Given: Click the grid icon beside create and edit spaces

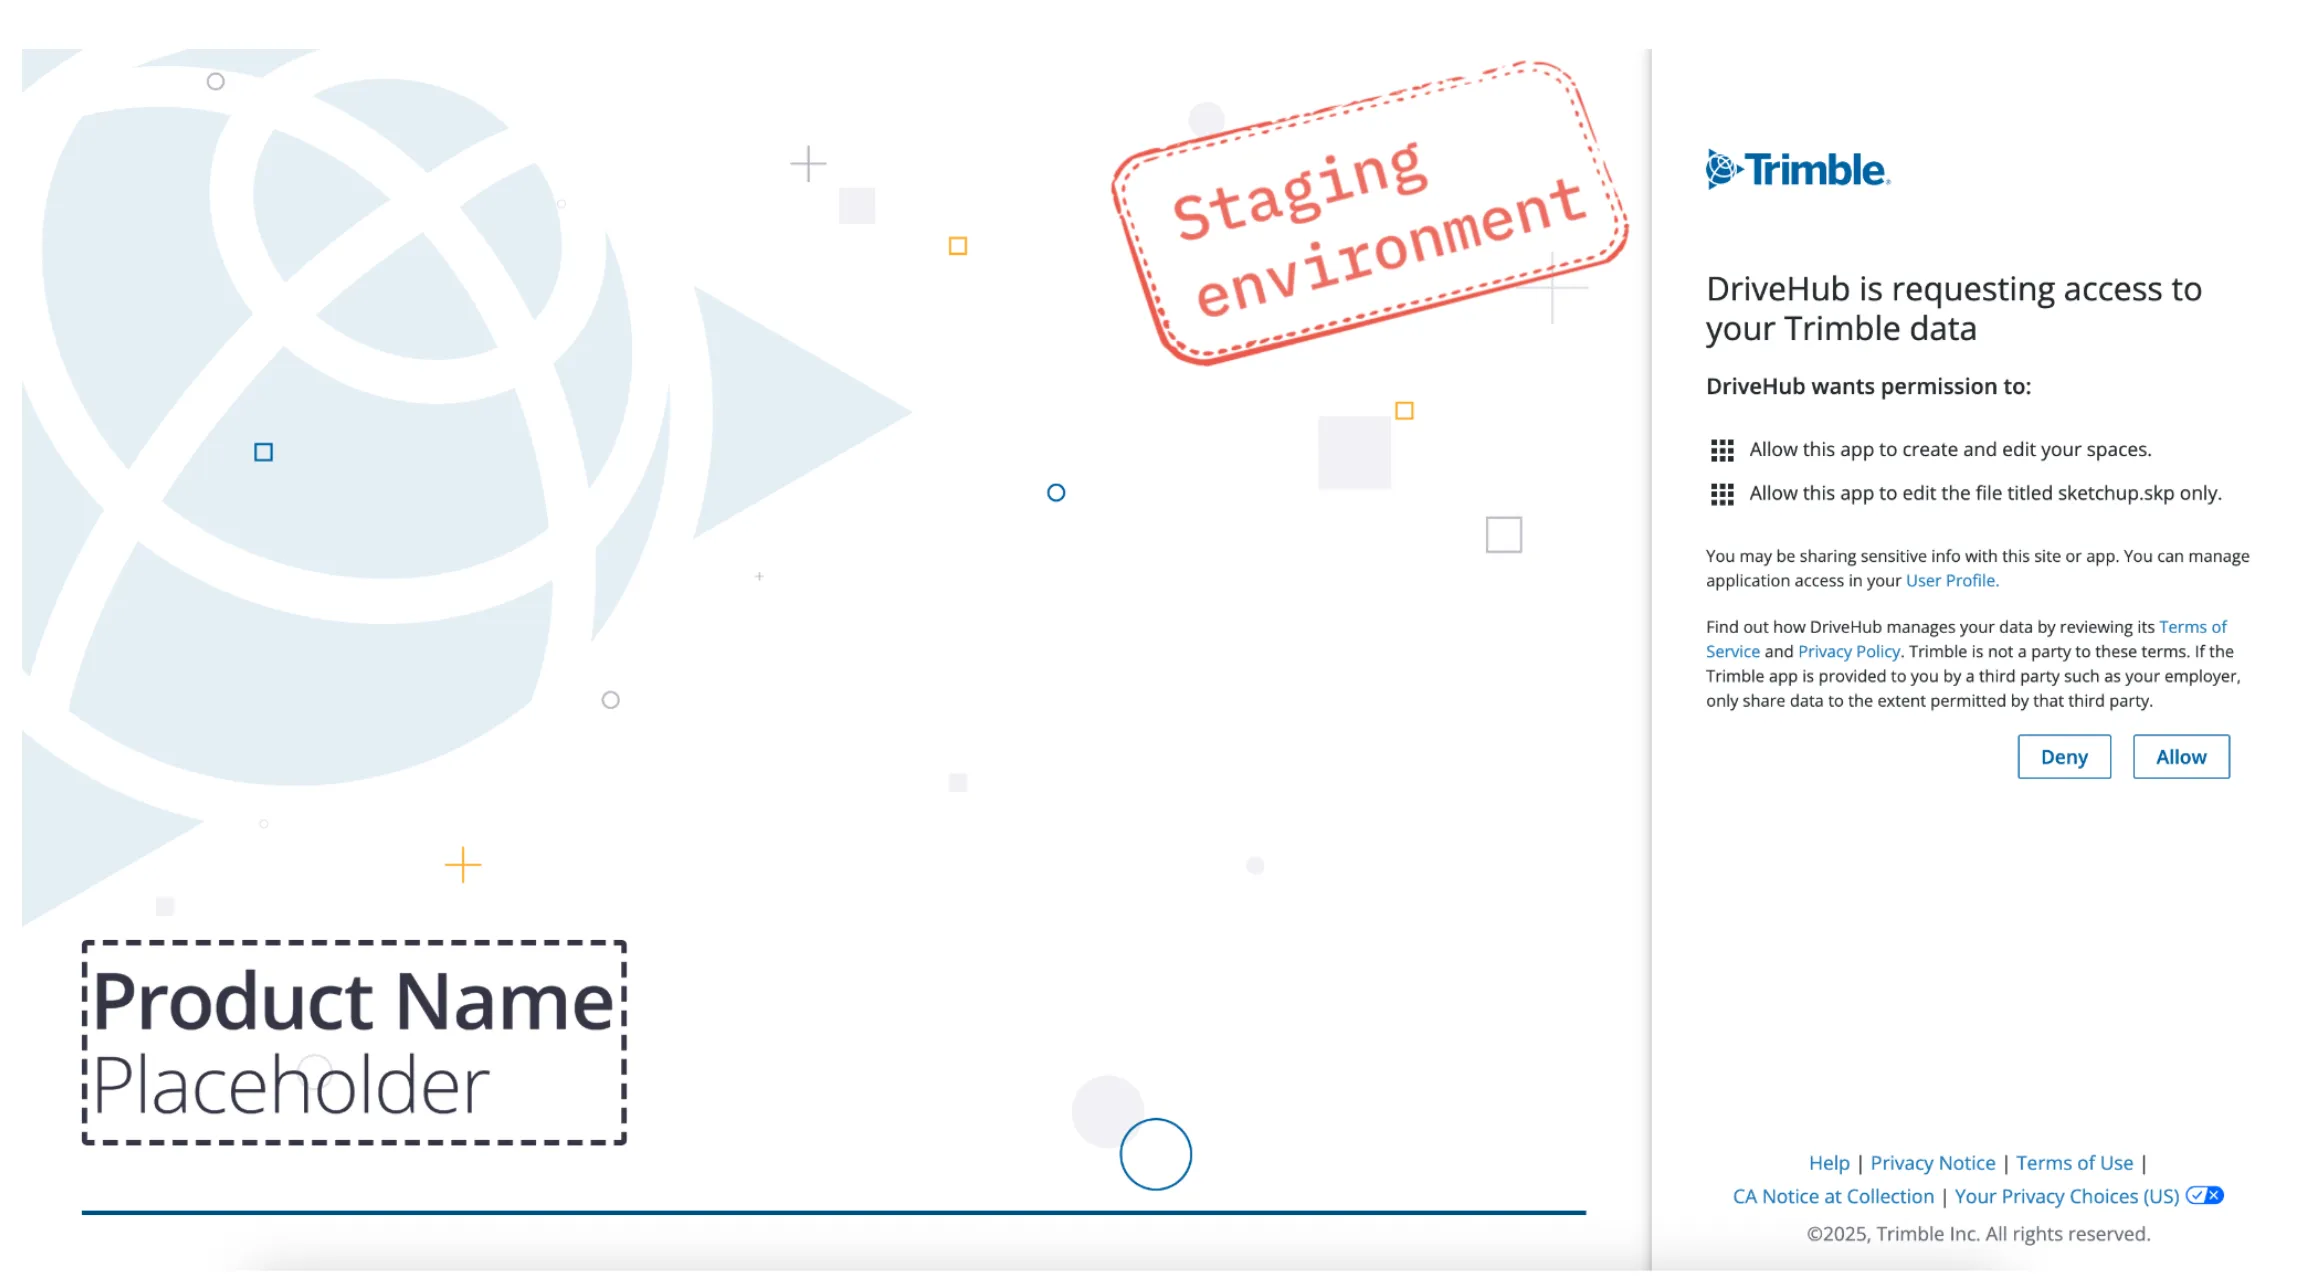Looking at the screenshot, I should 1722,450.
